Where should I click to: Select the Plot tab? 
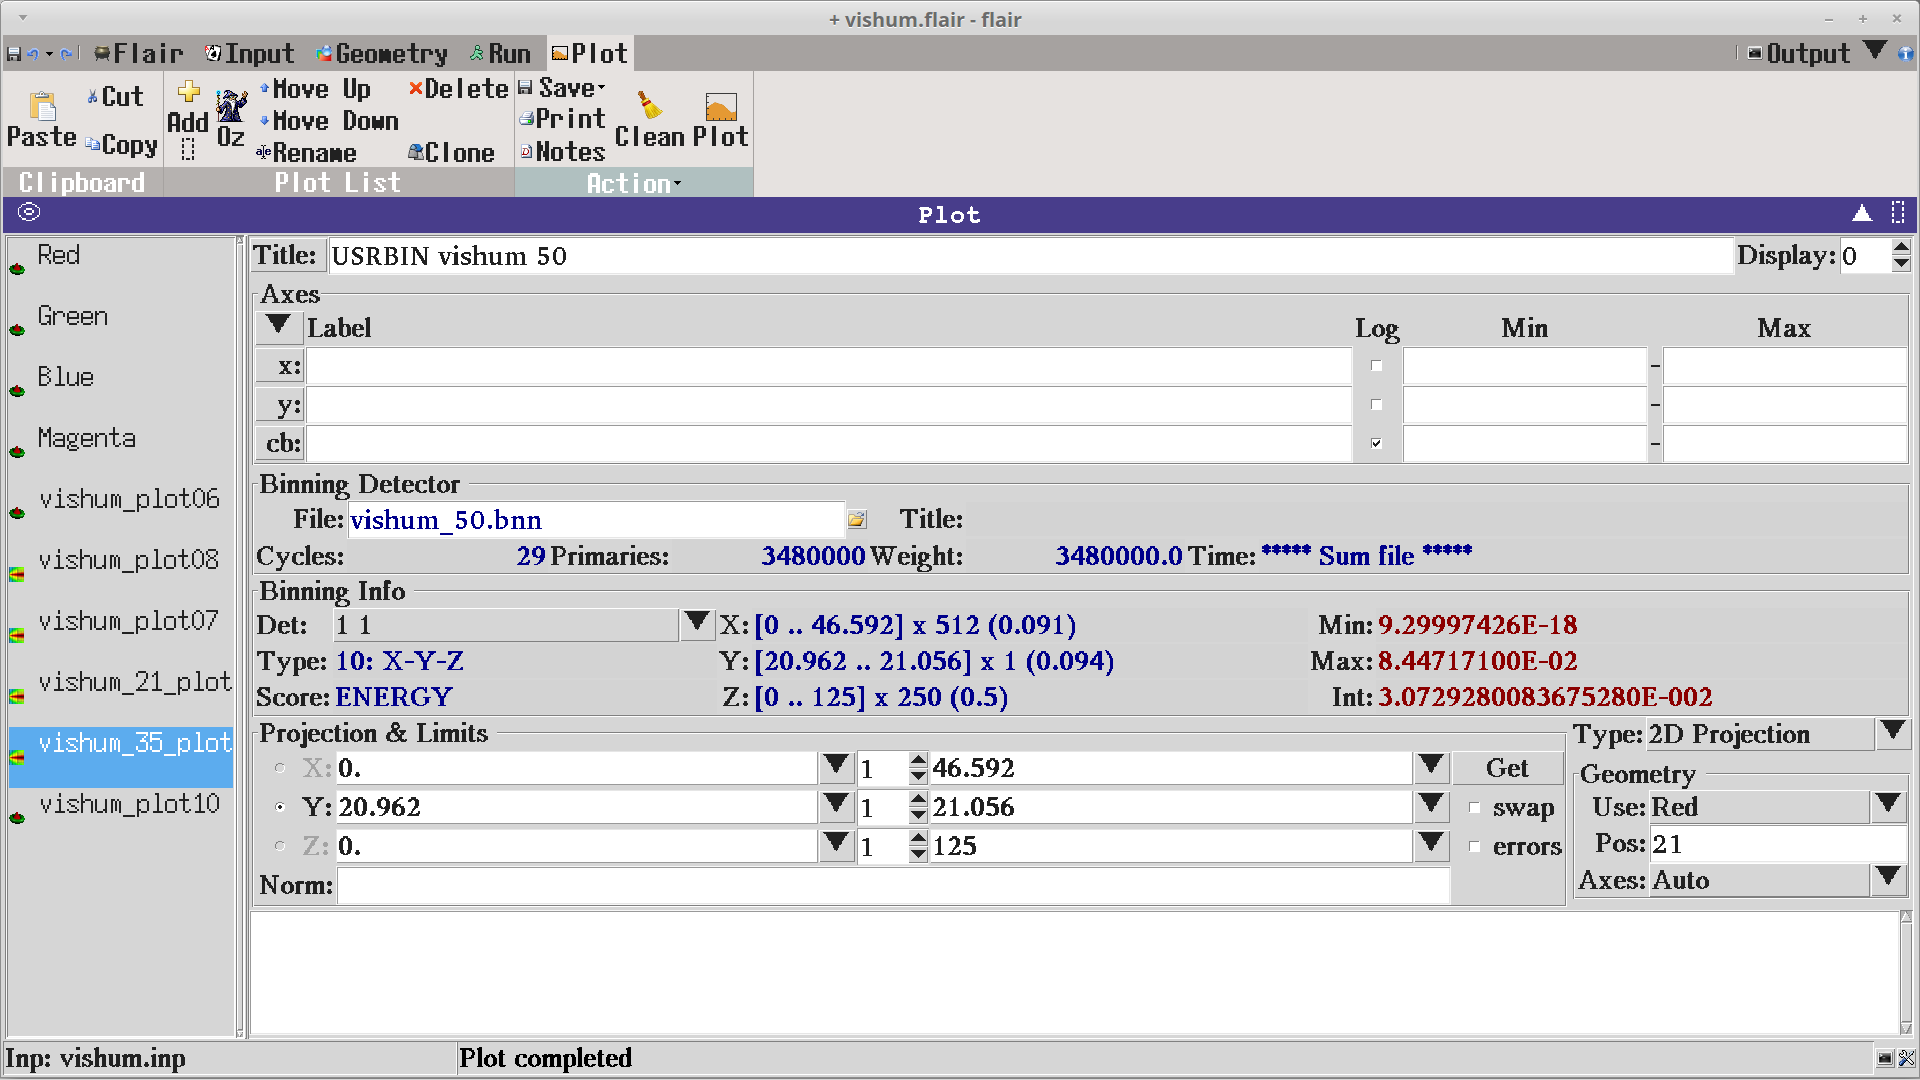590,54
